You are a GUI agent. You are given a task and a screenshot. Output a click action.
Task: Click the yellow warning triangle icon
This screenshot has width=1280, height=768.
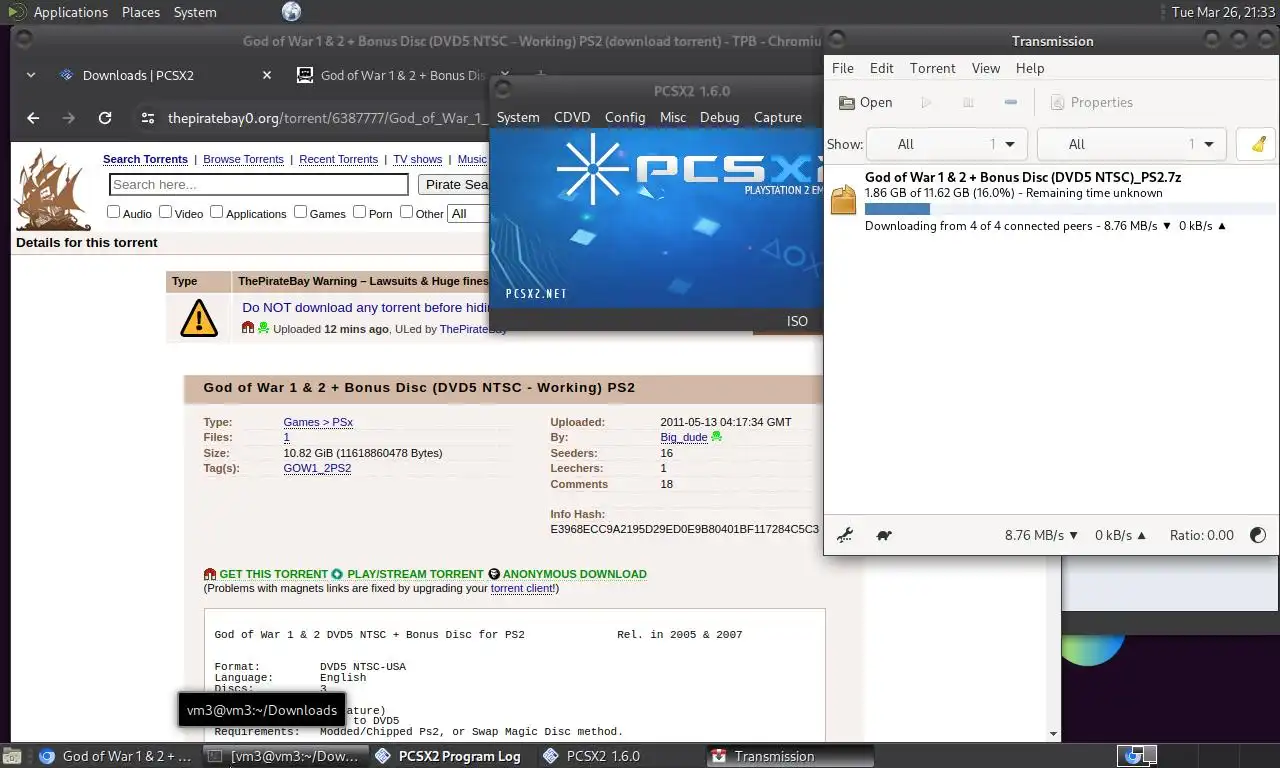(x=199, y=318)
